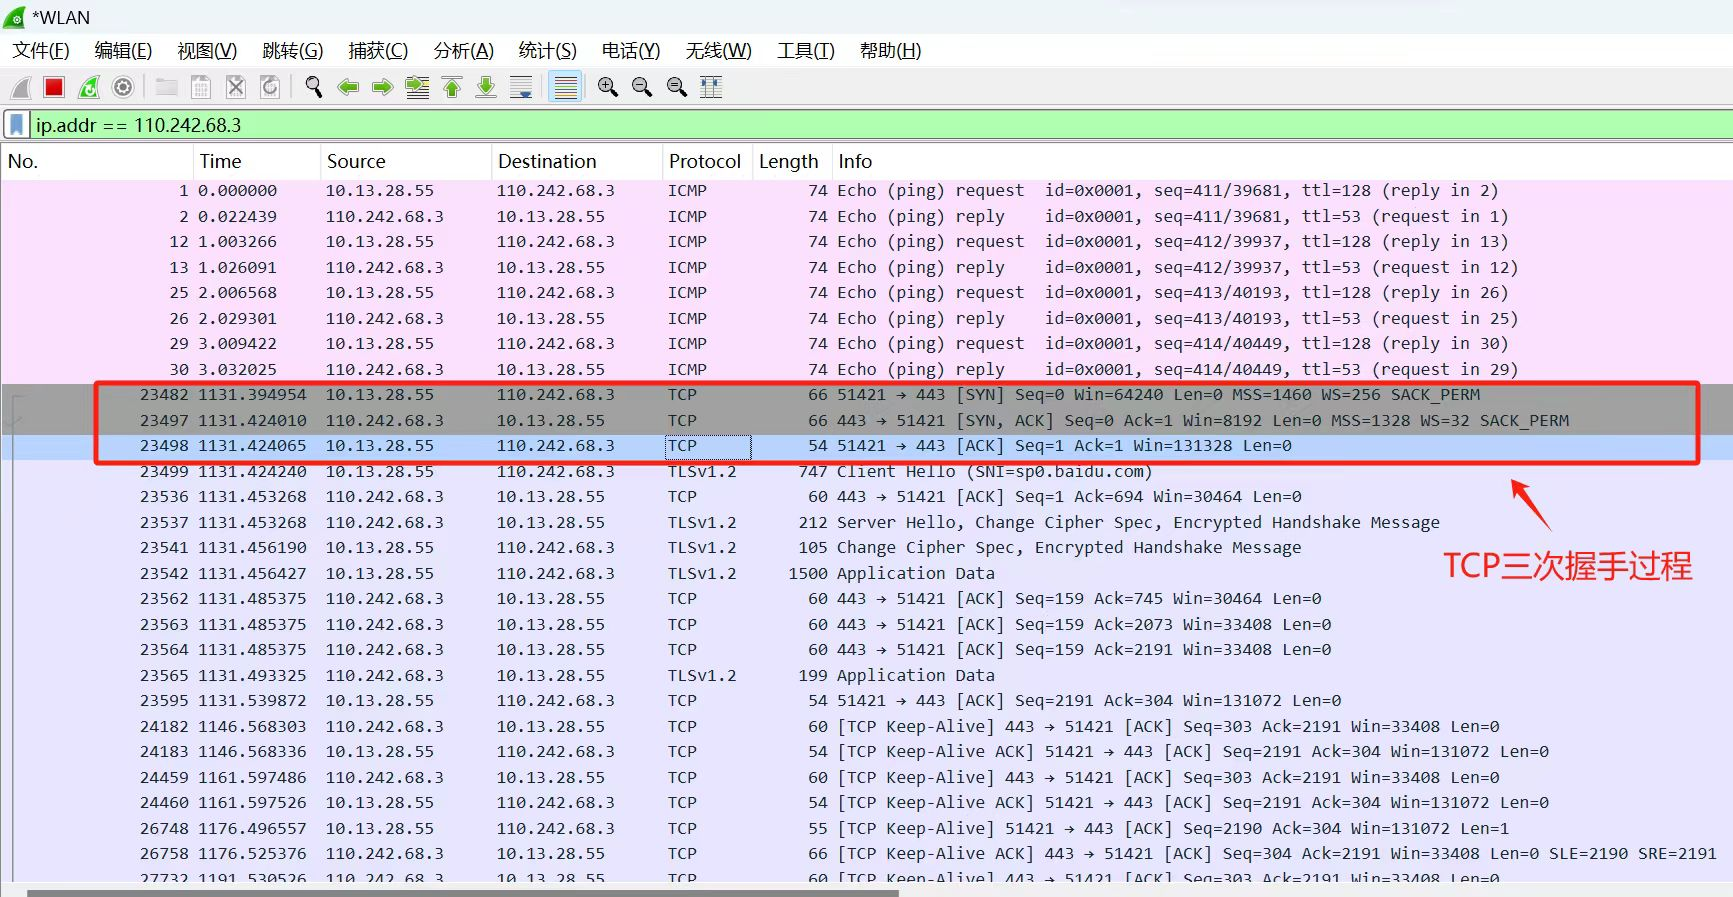Select packet 23595 ACK Seq=2191 row
This screenshot has height=897, width=1733.
click(x=866, y=701)
